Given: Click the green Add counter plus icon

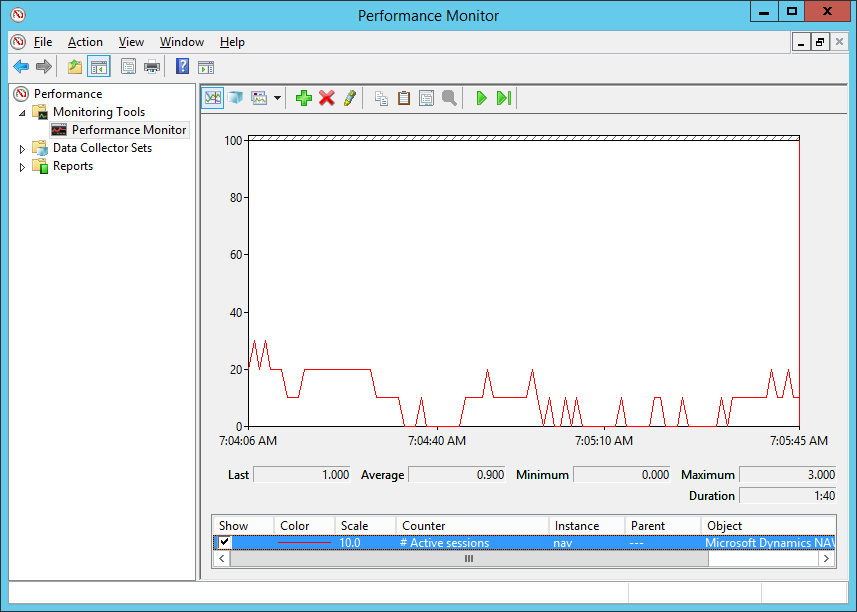Looking at the screenshot, I should (x=304, y=98).
